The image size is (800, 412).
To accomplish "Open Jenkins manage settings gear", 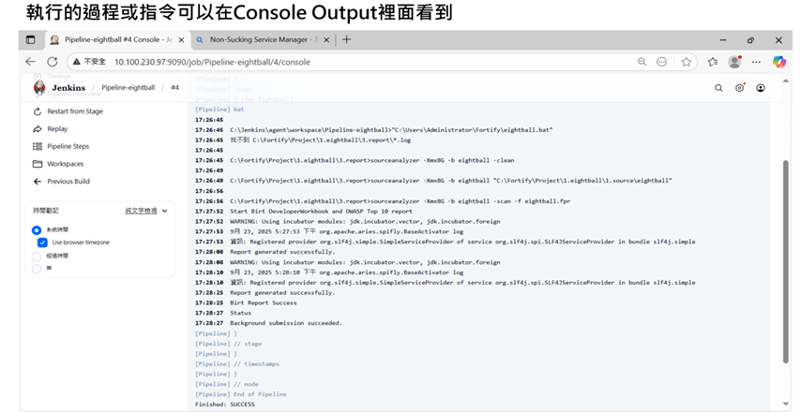I will point(739,88).
